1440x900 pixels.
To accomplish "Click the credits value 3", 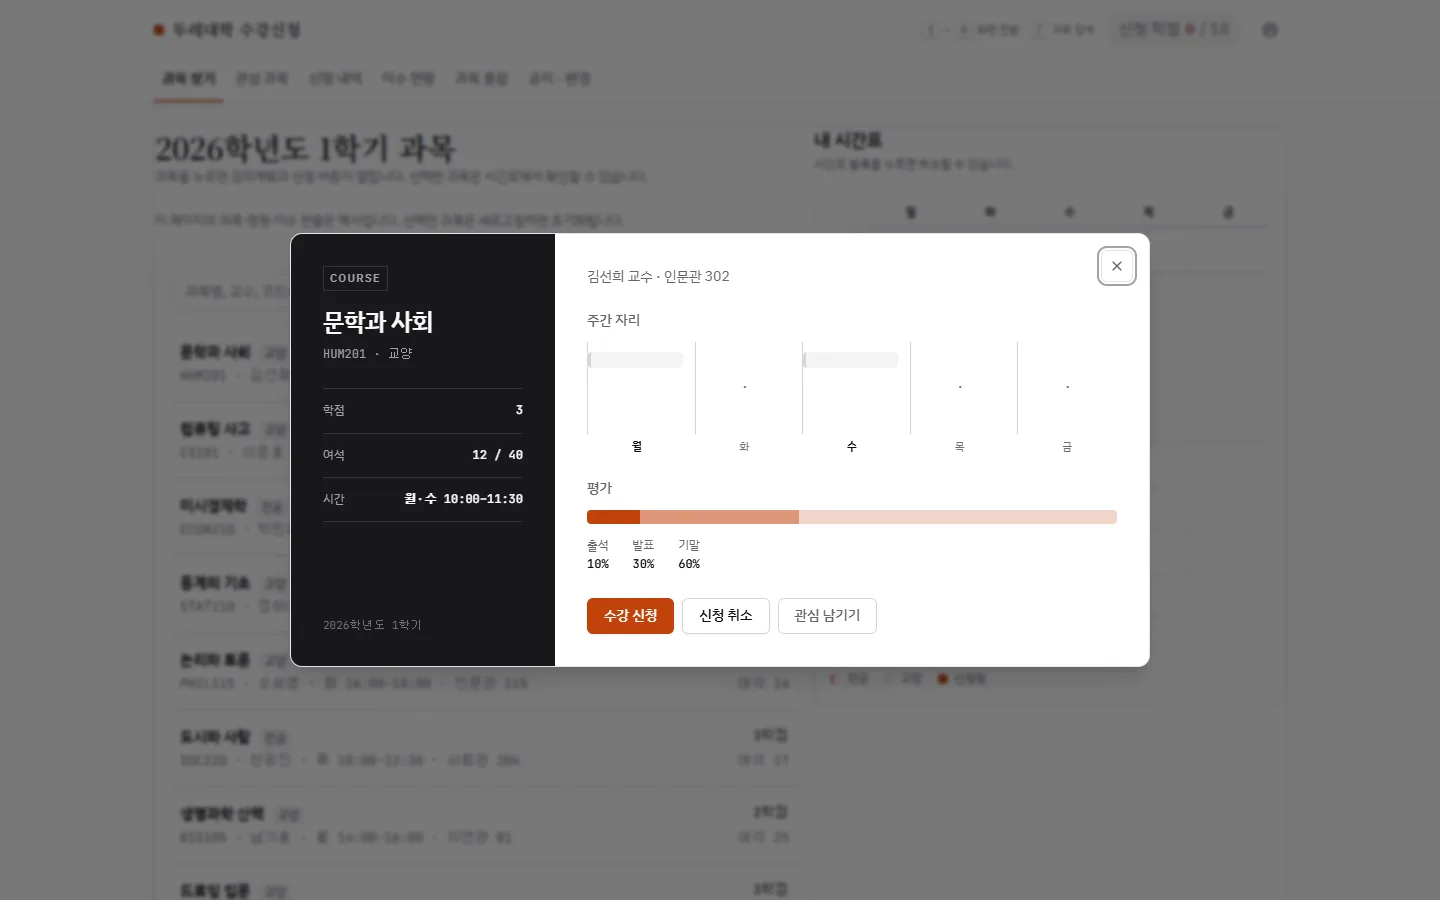I will point(519,410).
